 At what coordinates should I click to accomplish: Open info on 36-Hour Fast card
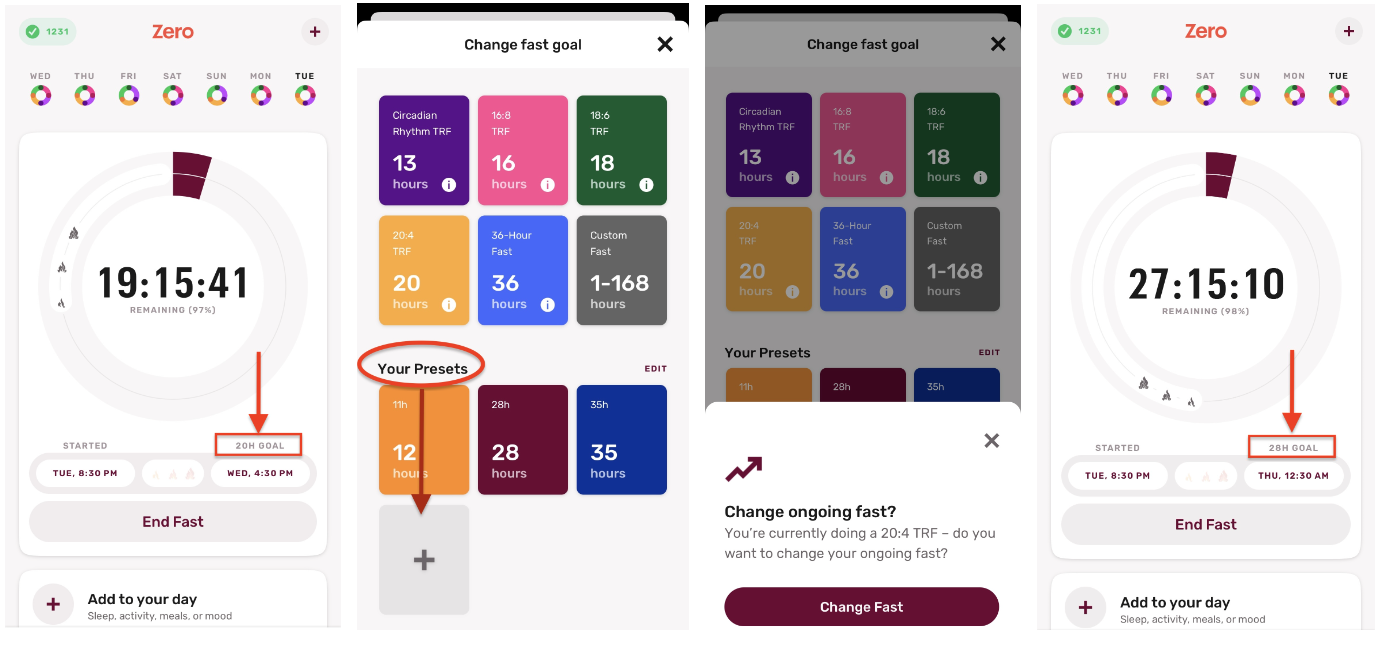547,305
